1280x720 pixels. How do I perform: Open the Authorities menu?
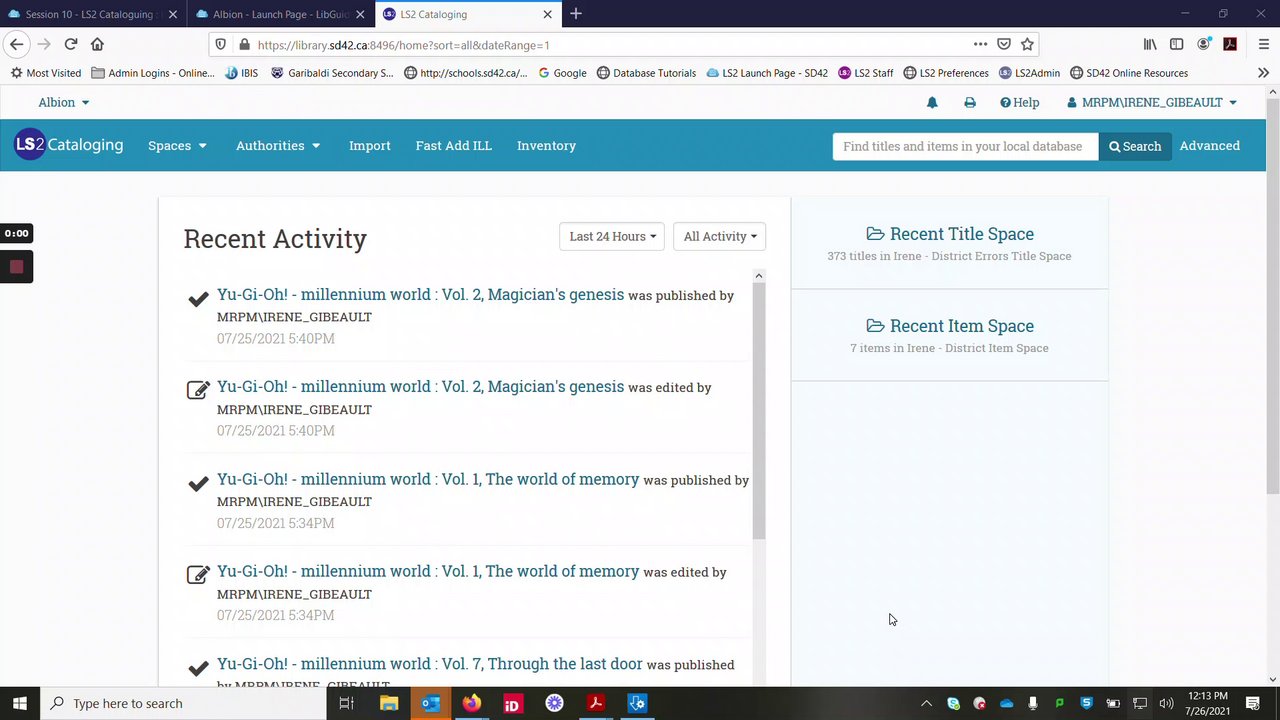[x=278, y=146]
